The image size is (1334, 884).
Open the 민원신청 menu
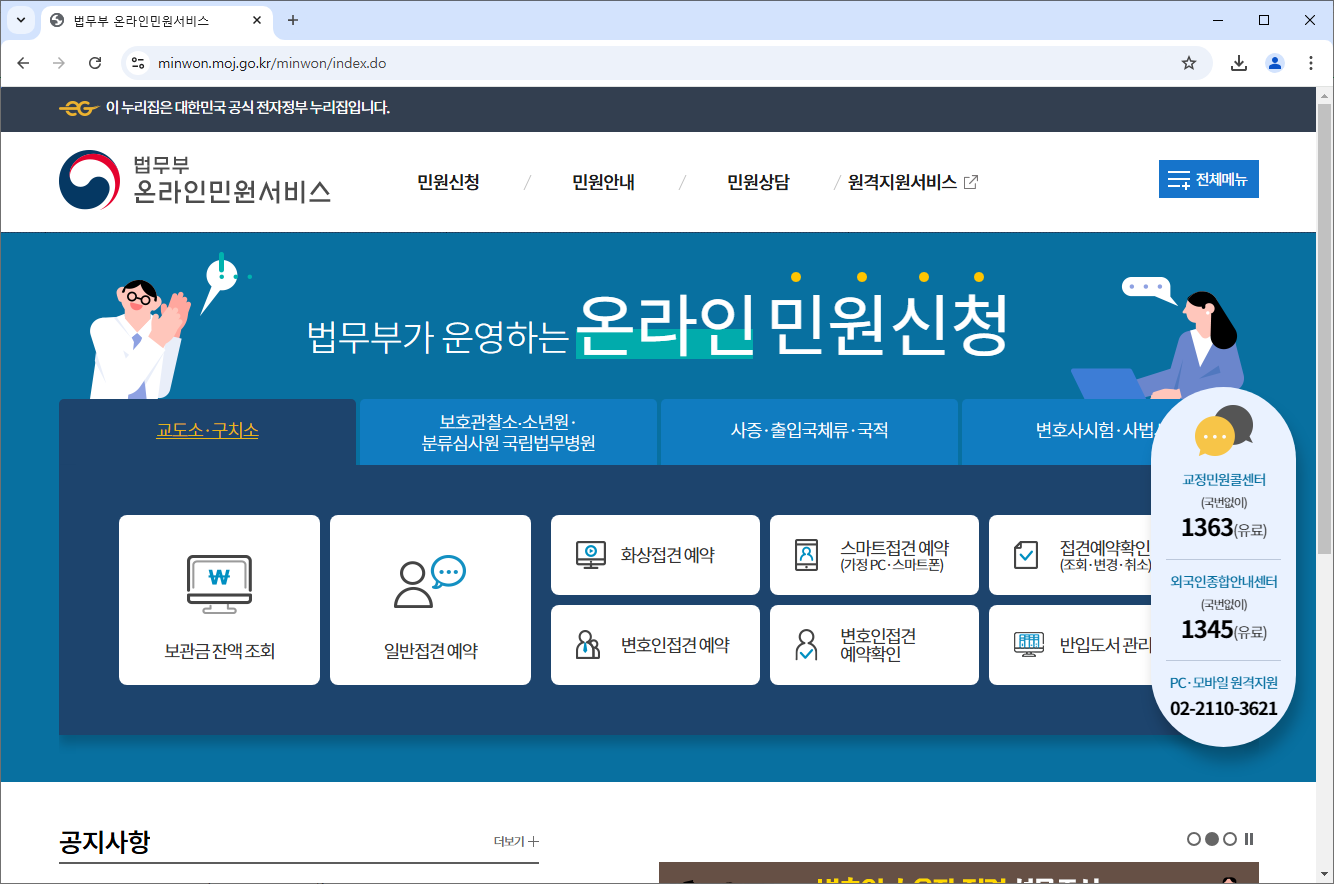[x=446, y=182]
